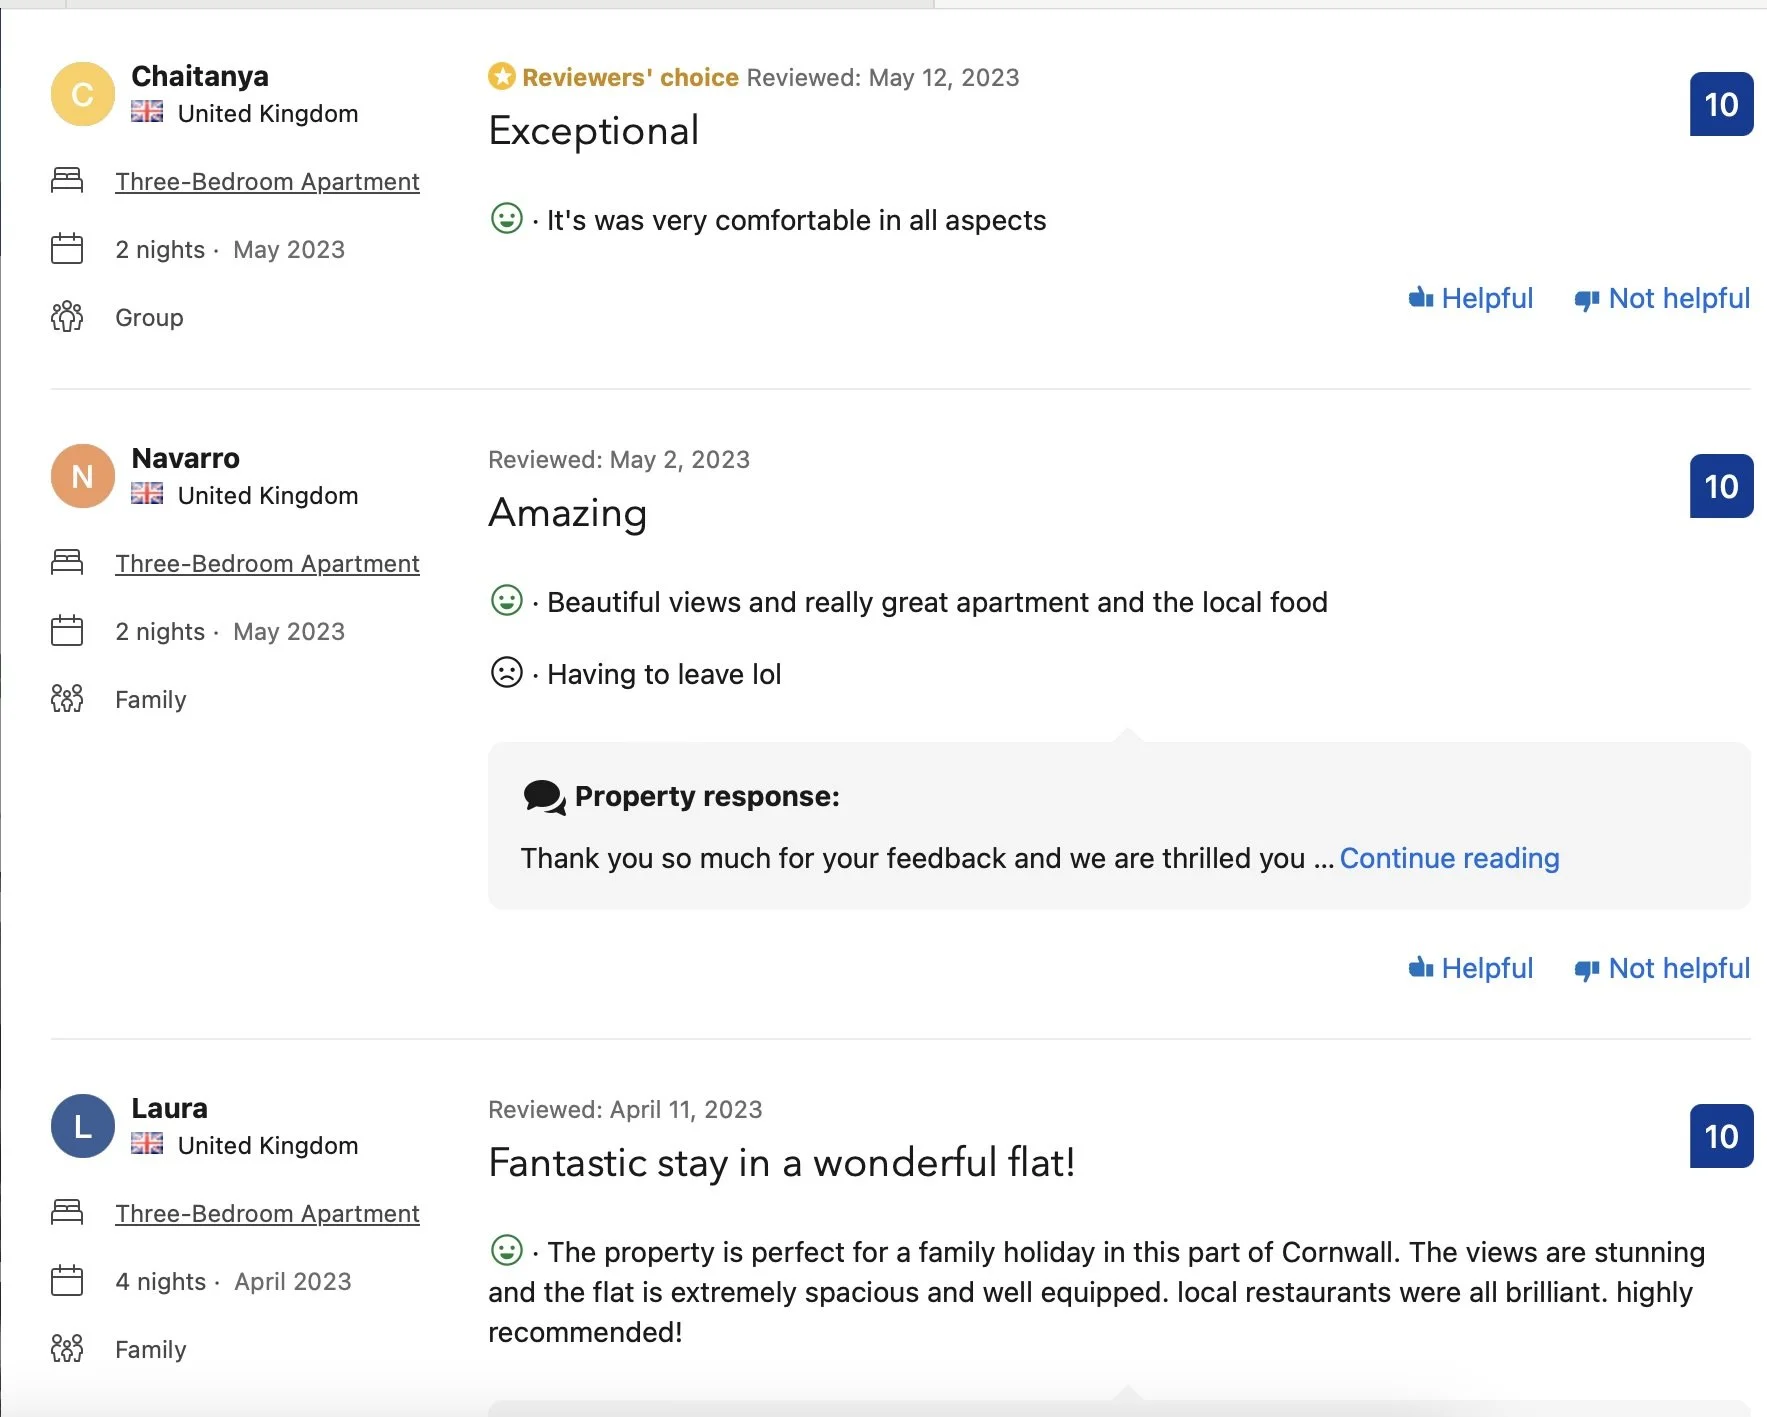Expand property response with Continue reading
Viewport: 1767px width, 1417px height.
tap(1449, 858)
